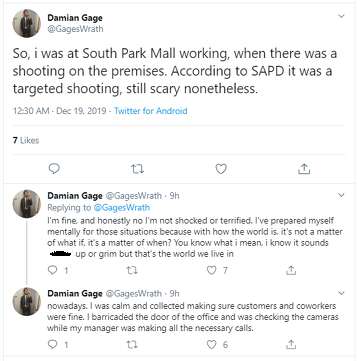The width and height of the screenshot is (360, 361).
Task: View the 7 Likes list
Action: point(26,140)
